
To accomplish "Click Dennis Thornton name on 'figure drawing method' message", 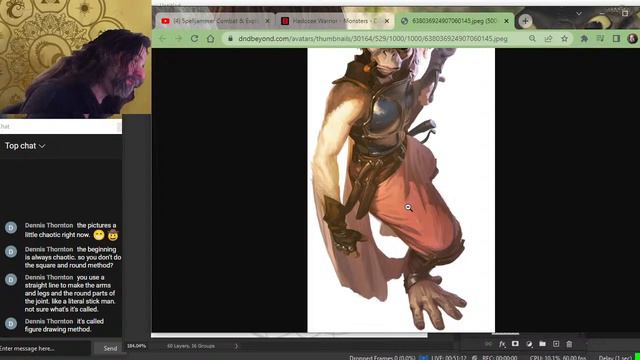I will click(49, 321).
